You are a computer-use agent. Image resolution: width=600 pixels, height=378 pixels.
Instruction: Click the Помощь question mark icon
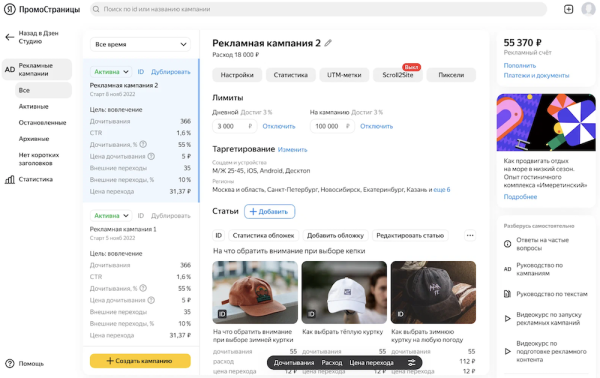coord(10,363)
